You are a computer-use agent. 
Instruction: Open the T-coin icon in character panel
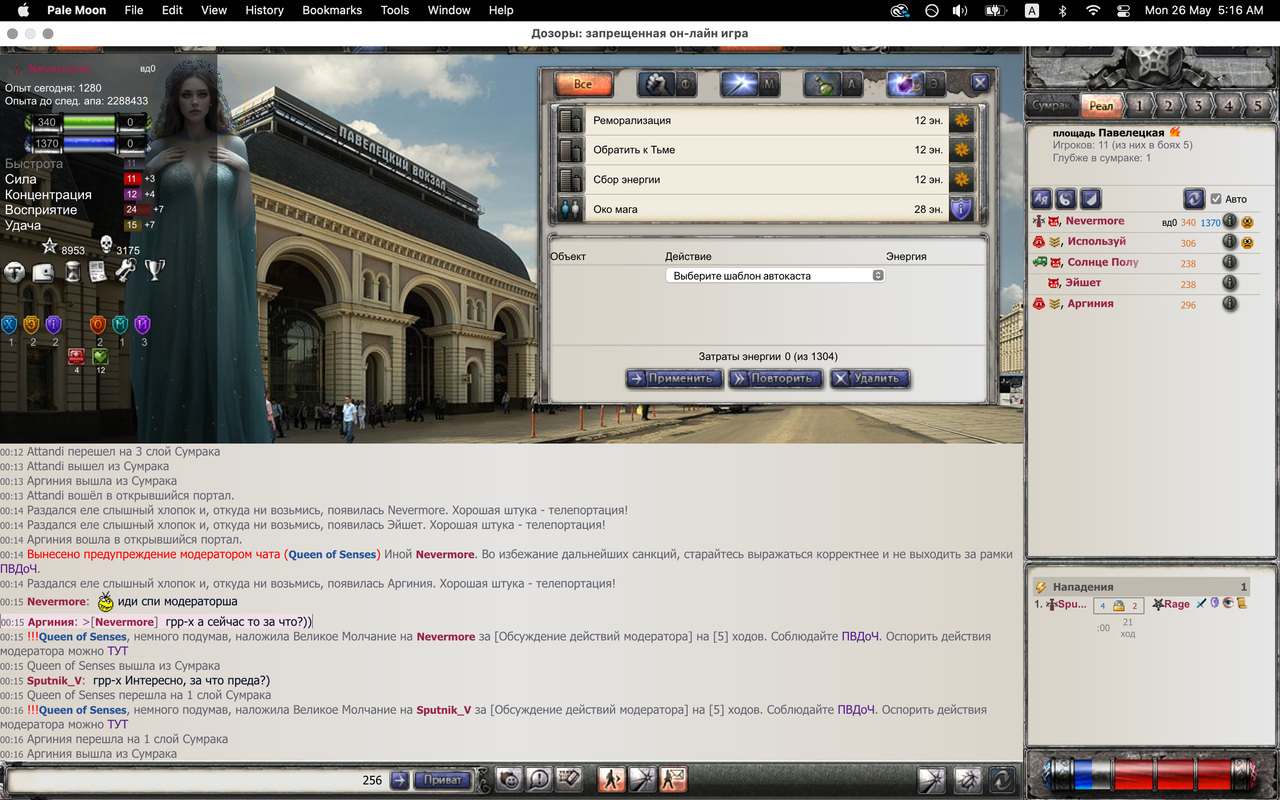[14, 271]
